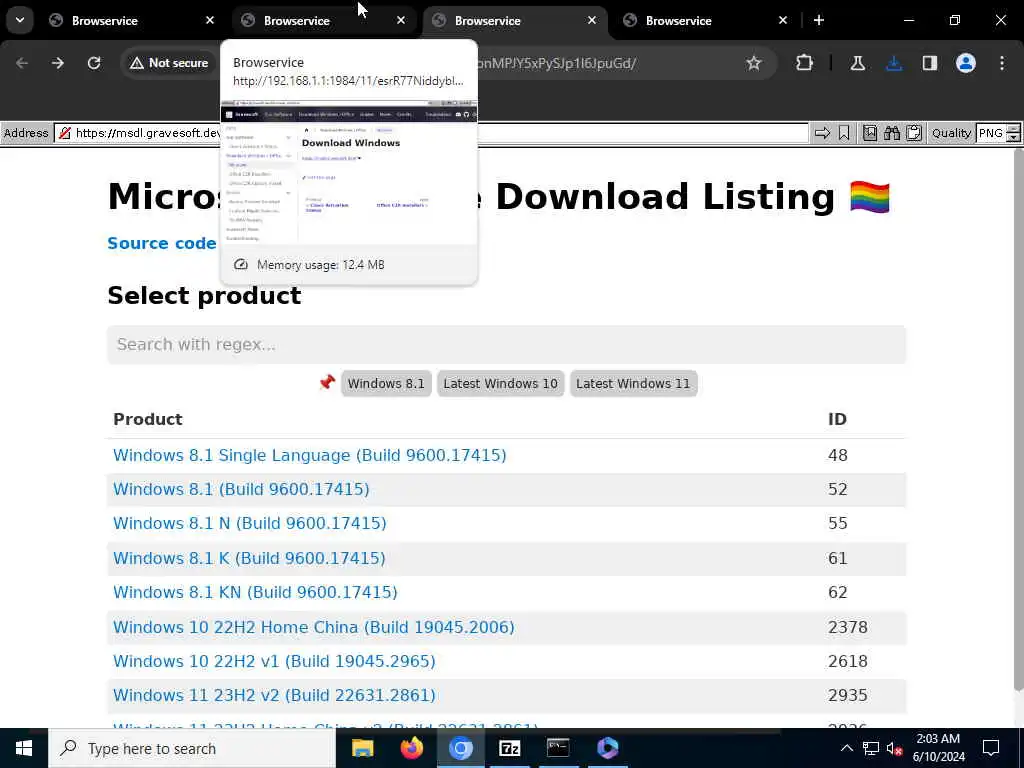Click the Not secure site indicator

pyautogui.click(x=169, y=63)
